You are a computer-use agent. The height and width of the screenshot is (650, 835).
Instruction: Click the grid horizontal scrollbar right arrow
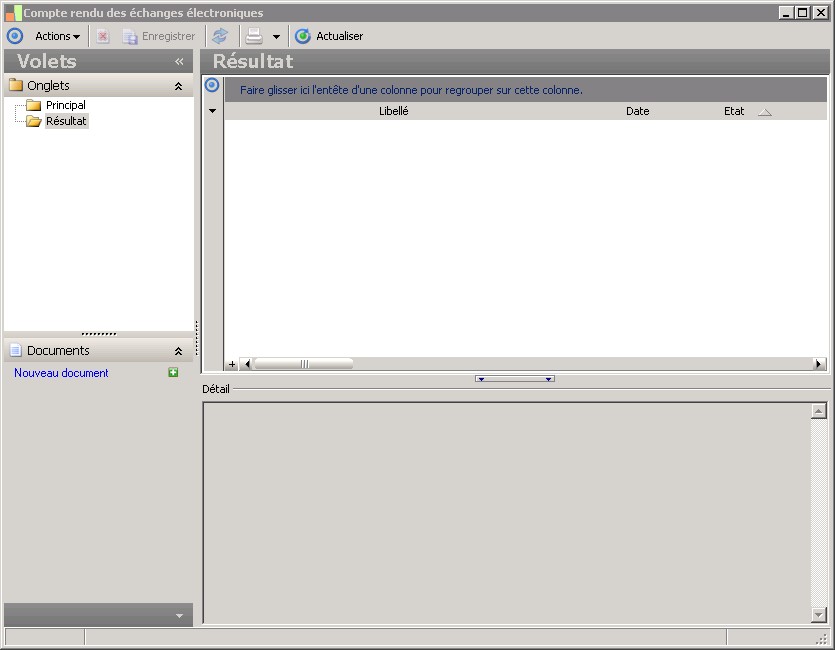tap(819, 365)
